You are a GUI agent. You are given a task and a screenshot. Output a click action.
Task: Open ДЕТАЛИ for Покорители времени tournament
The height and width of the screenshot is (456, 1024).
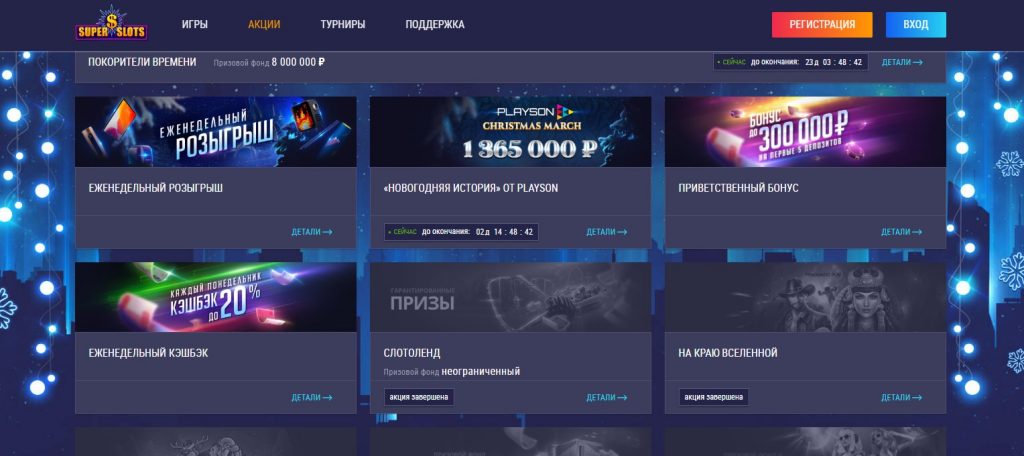902,62
